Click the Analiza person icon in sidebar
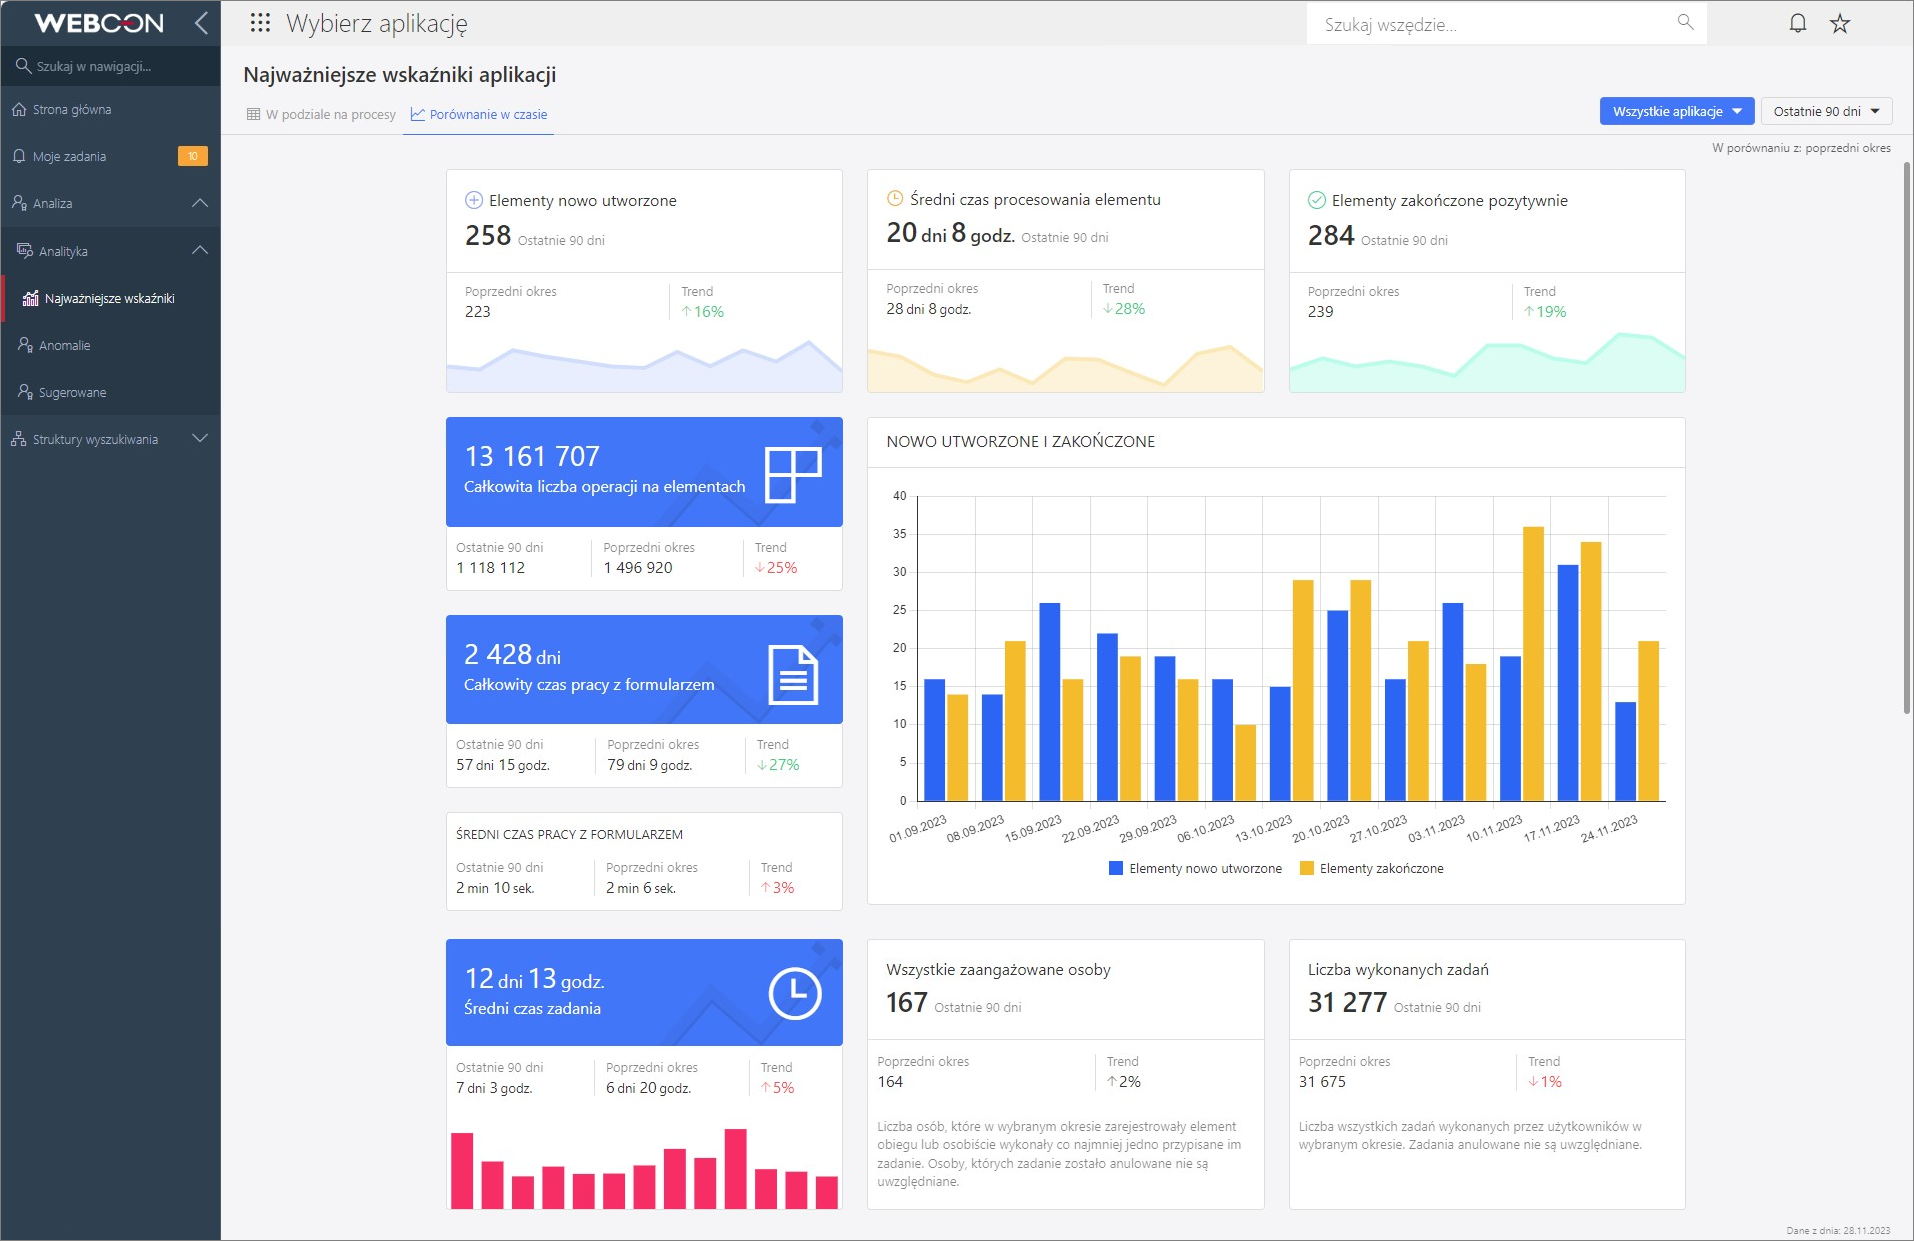1914x1241 pixels. [19, 203]
